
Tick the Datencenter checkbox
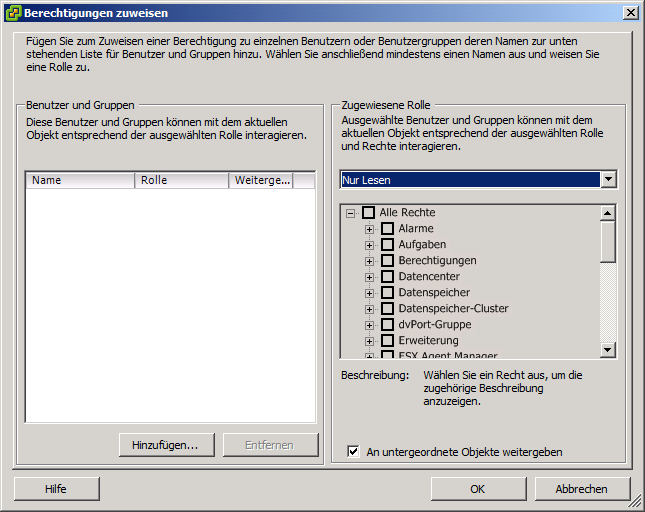(x=387, y=276)
